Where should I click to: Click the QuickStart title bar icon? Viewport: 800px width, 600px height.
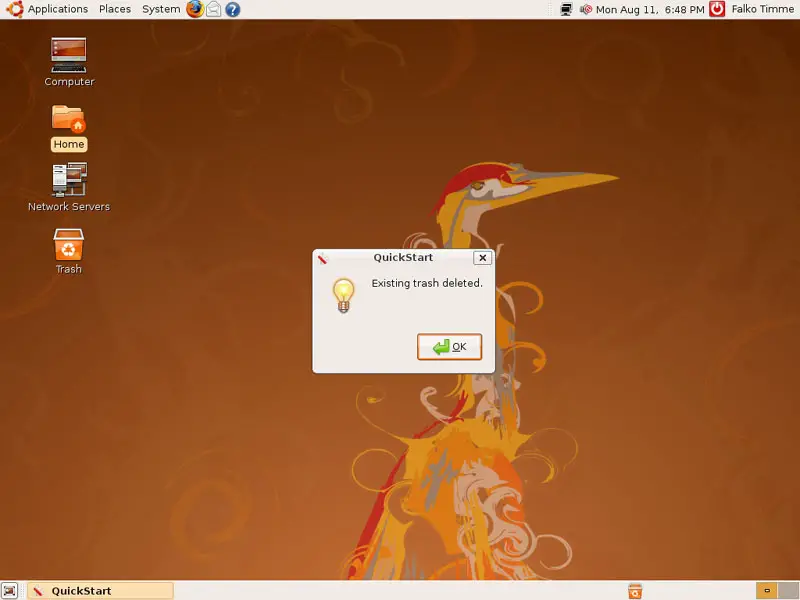tap(322, 258)
